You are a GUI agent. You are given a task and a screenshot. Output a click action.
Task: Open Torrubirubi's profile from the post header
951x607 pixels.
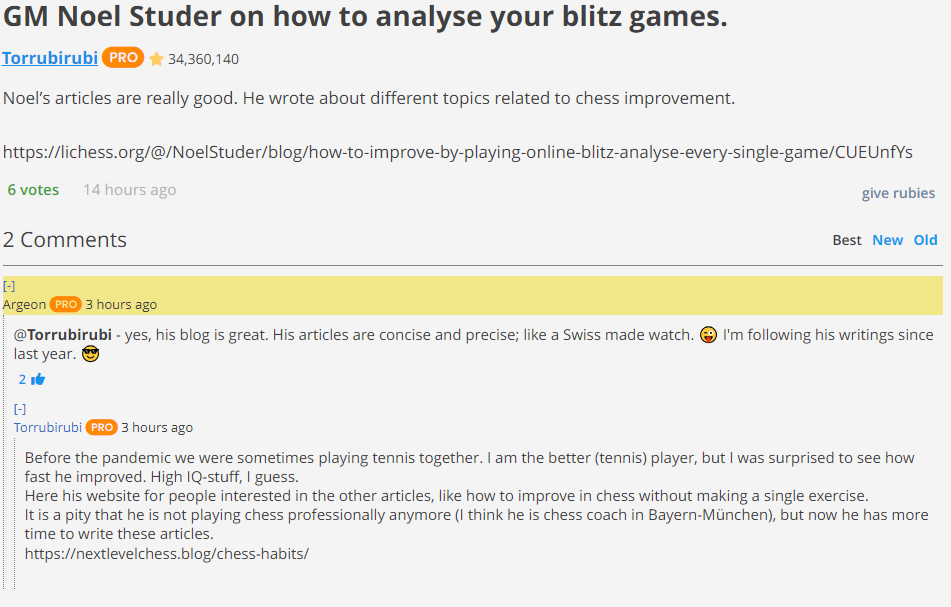[x=50, y=58]
